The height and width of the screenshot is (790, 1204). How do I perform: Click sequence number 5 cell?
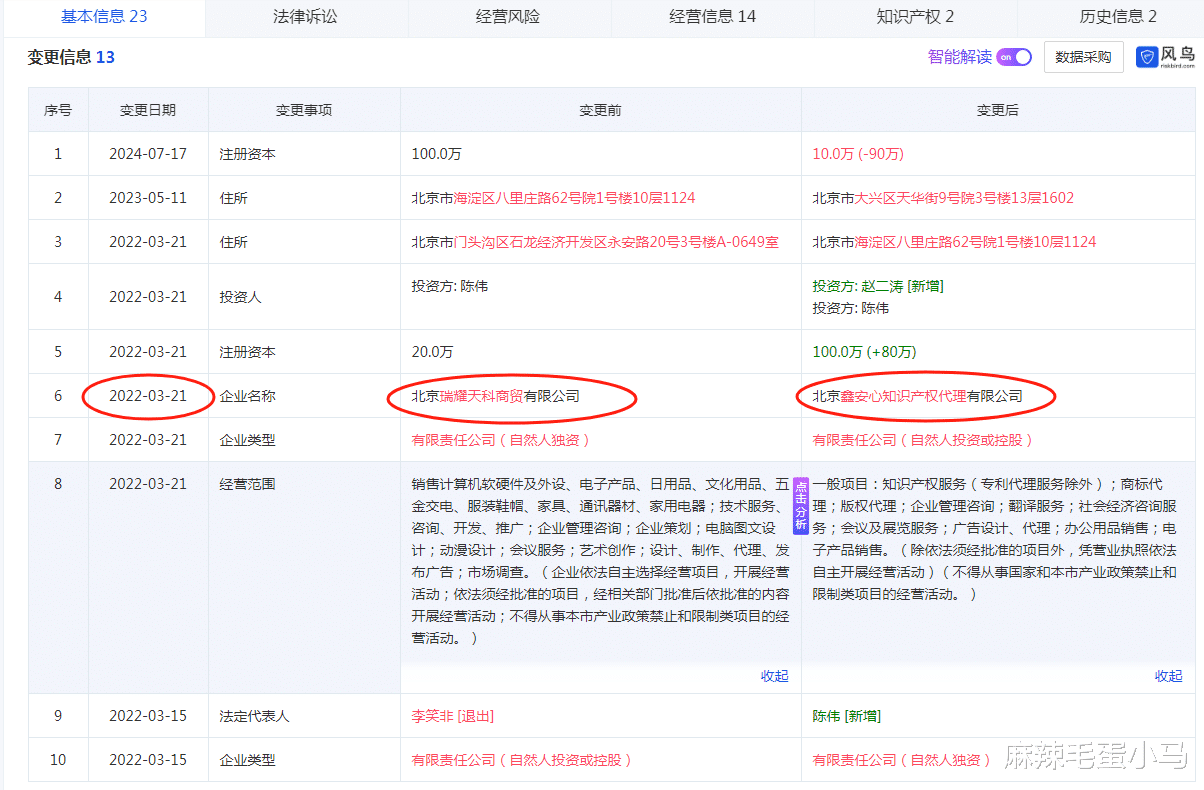58,352
